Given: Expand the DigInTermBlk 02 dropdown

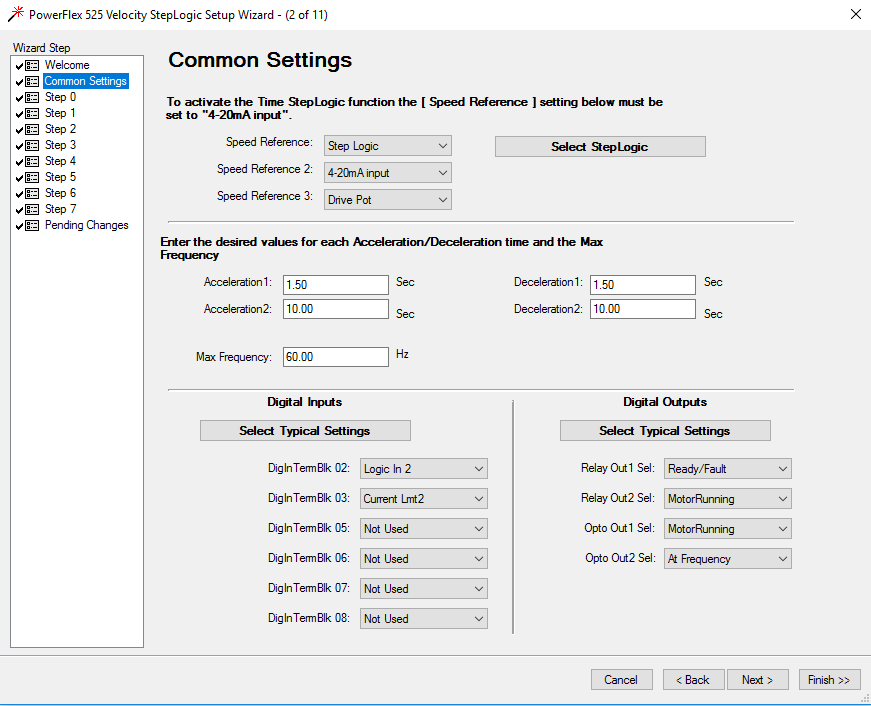Looking at the screenshot, I should (x=424, y=469).
